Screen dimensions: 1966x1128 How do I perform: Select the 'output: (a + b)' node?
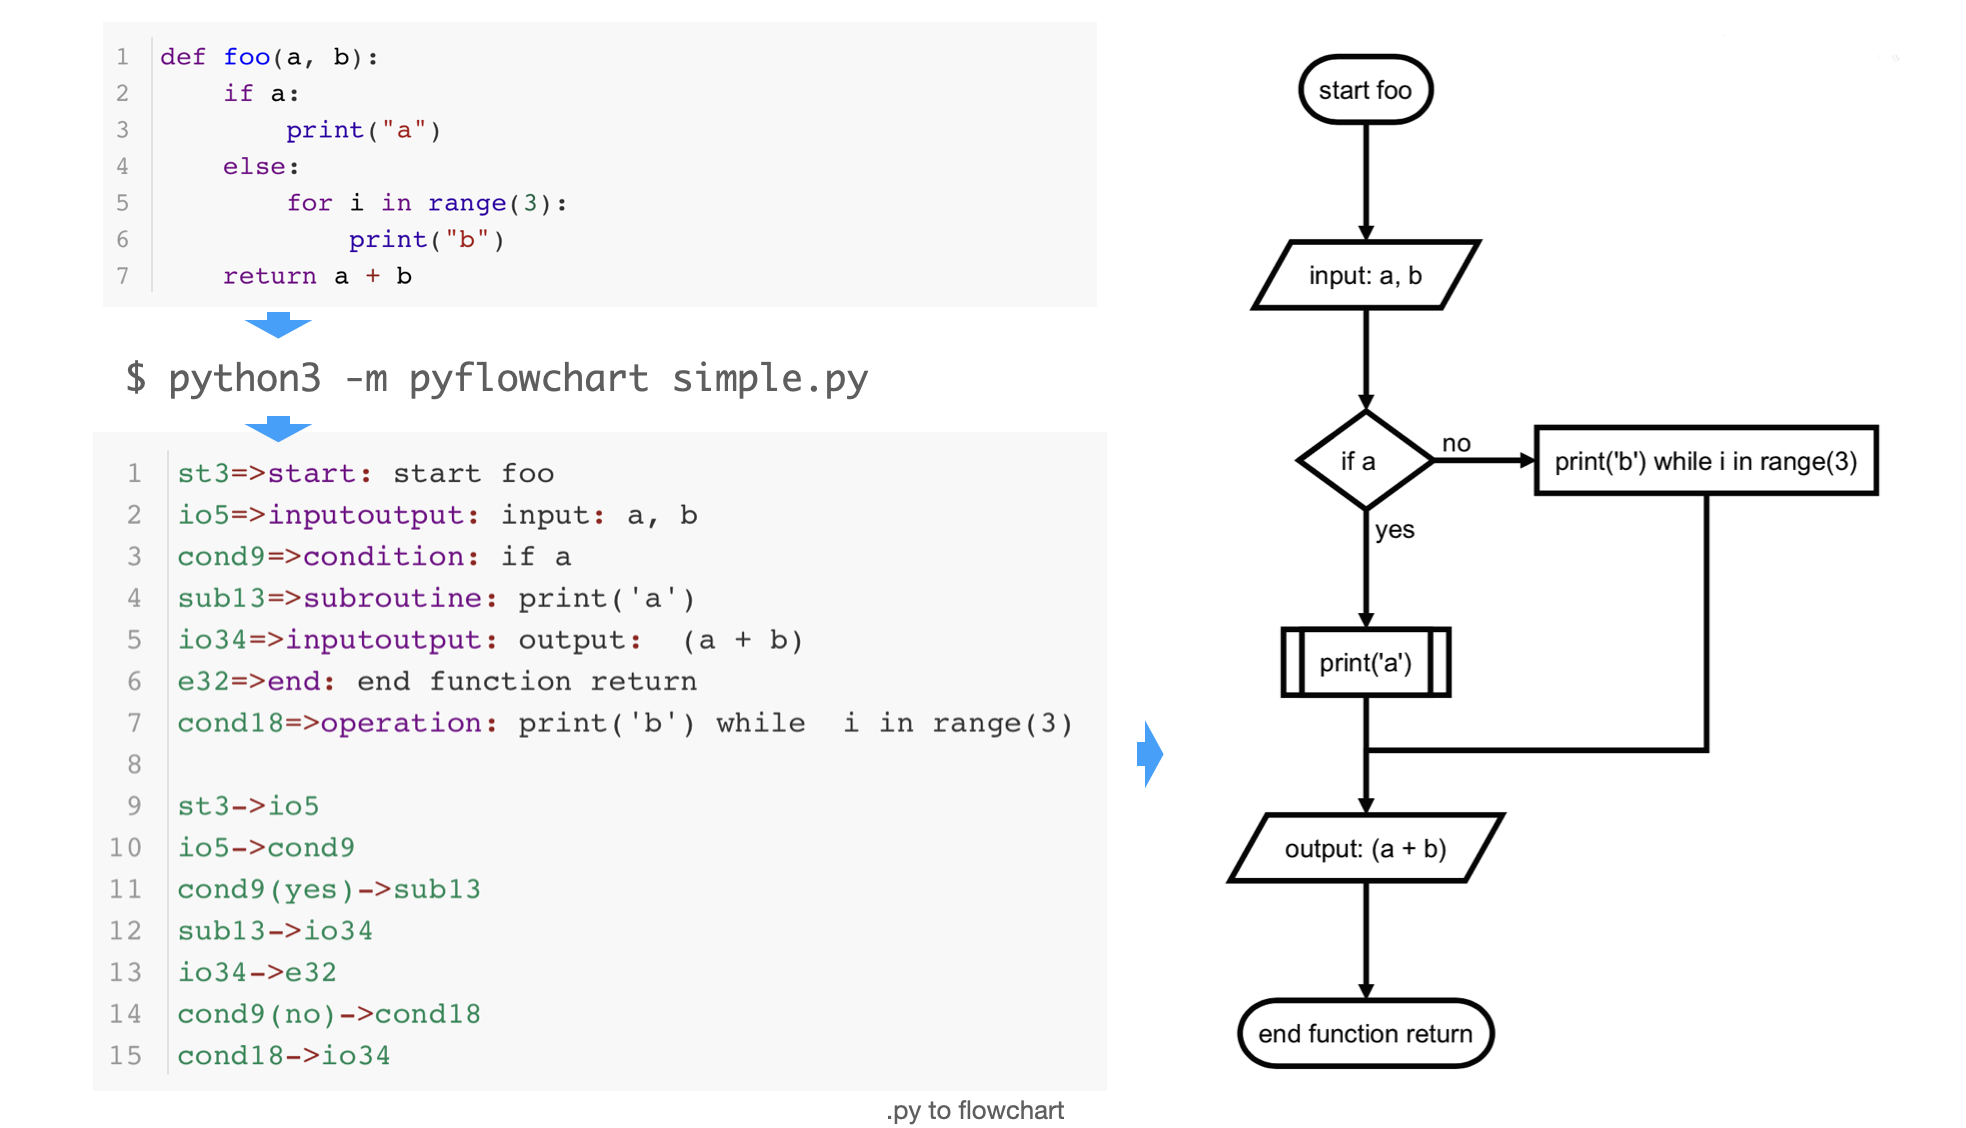coord(1364,848)
